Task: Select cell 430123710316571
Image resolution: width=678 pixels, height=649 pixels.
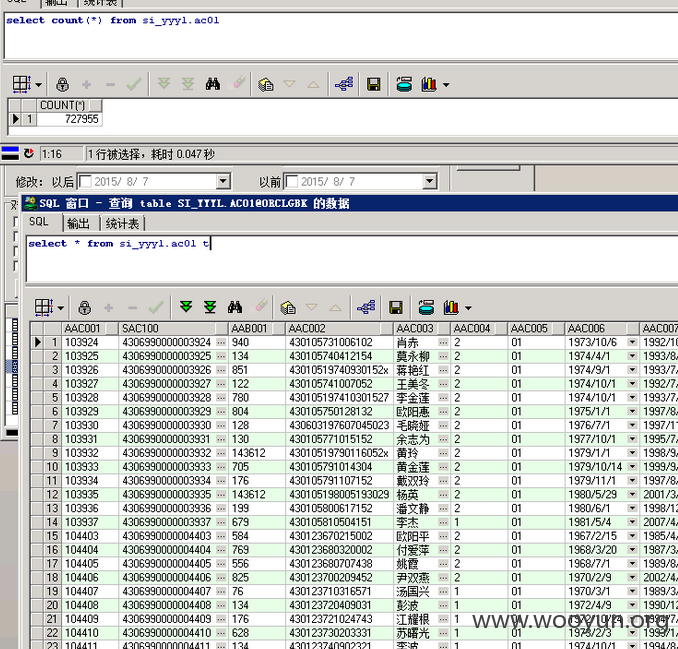Action: pyautogui.click(x=339, y=591)
